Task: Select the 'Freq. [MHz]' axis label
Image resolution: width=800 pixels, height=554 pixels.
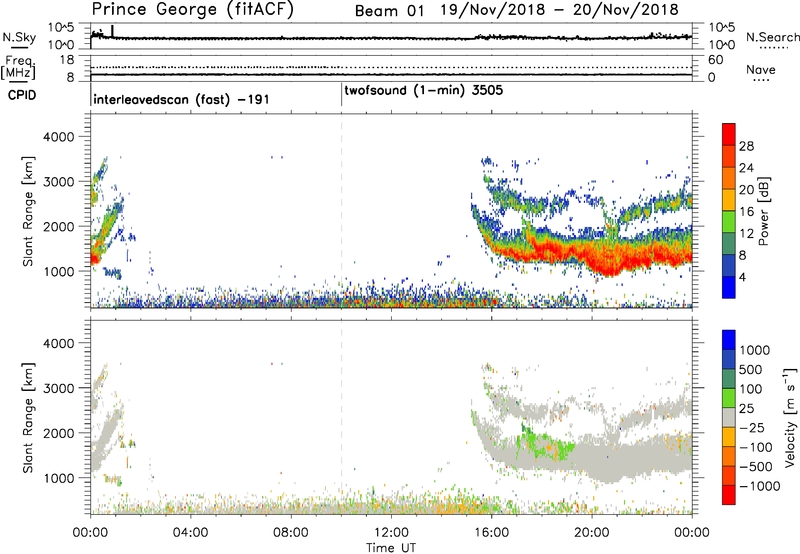Action: pos(18,68)
